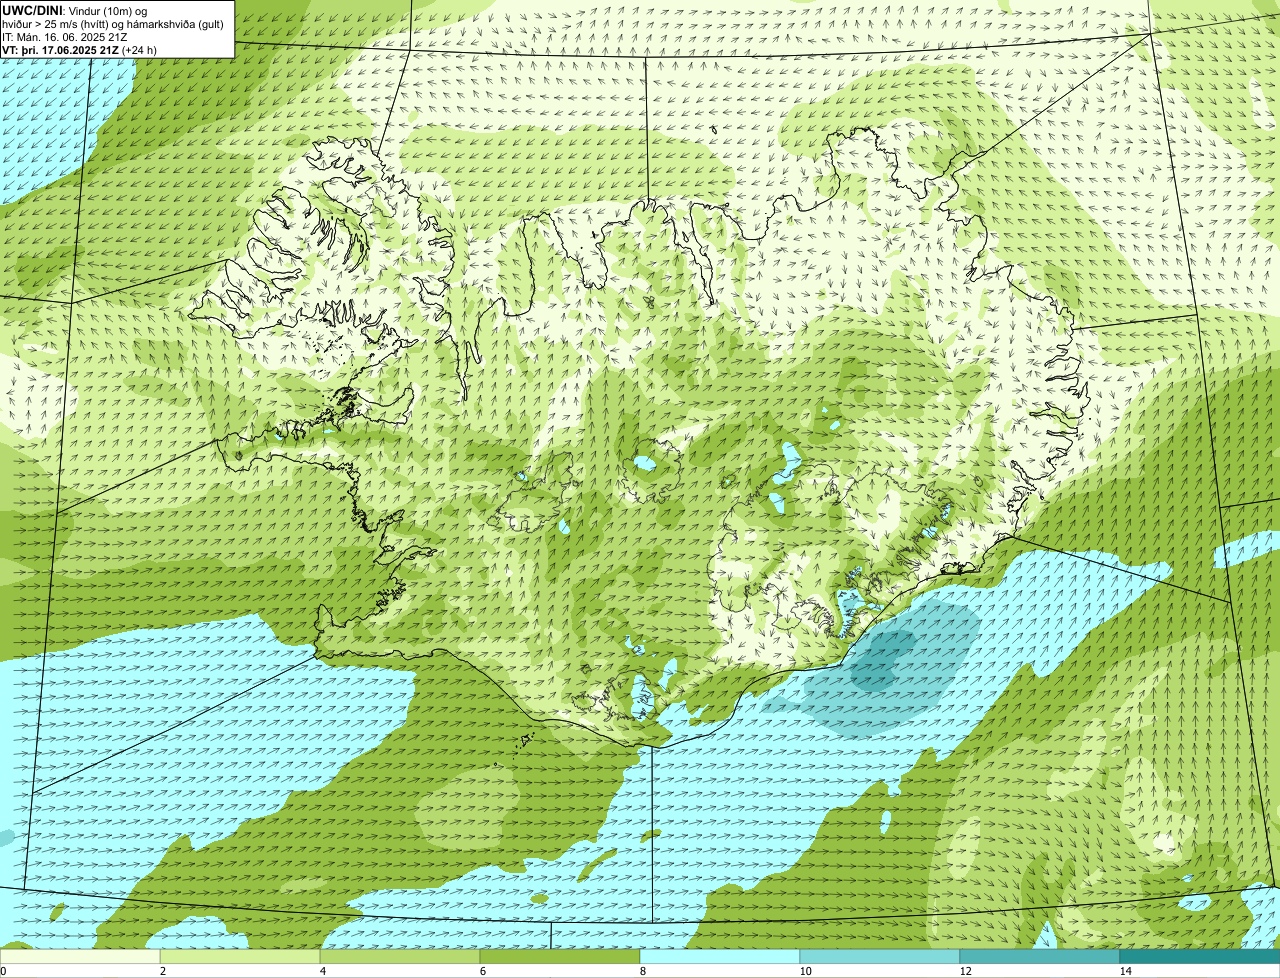Click the legend scale label '6'

(x=482, y=971)
